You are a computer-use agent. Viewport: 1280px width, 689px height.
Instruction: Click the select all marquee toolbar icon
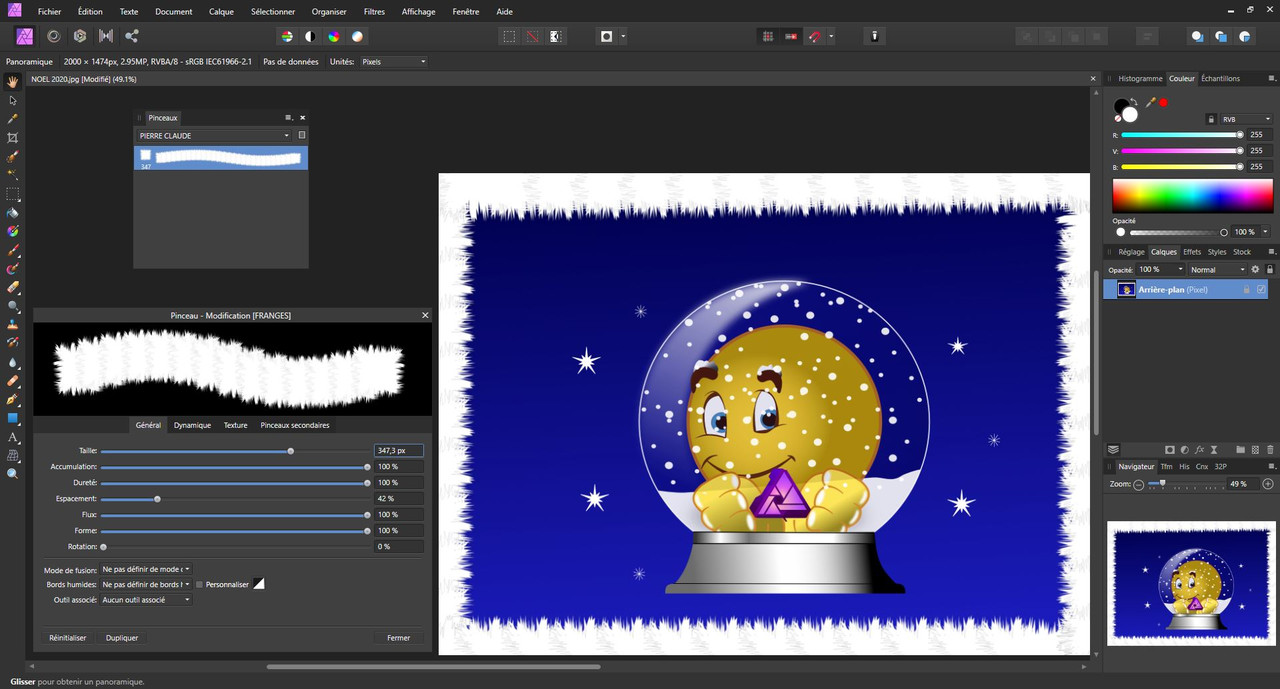[509, 36]
